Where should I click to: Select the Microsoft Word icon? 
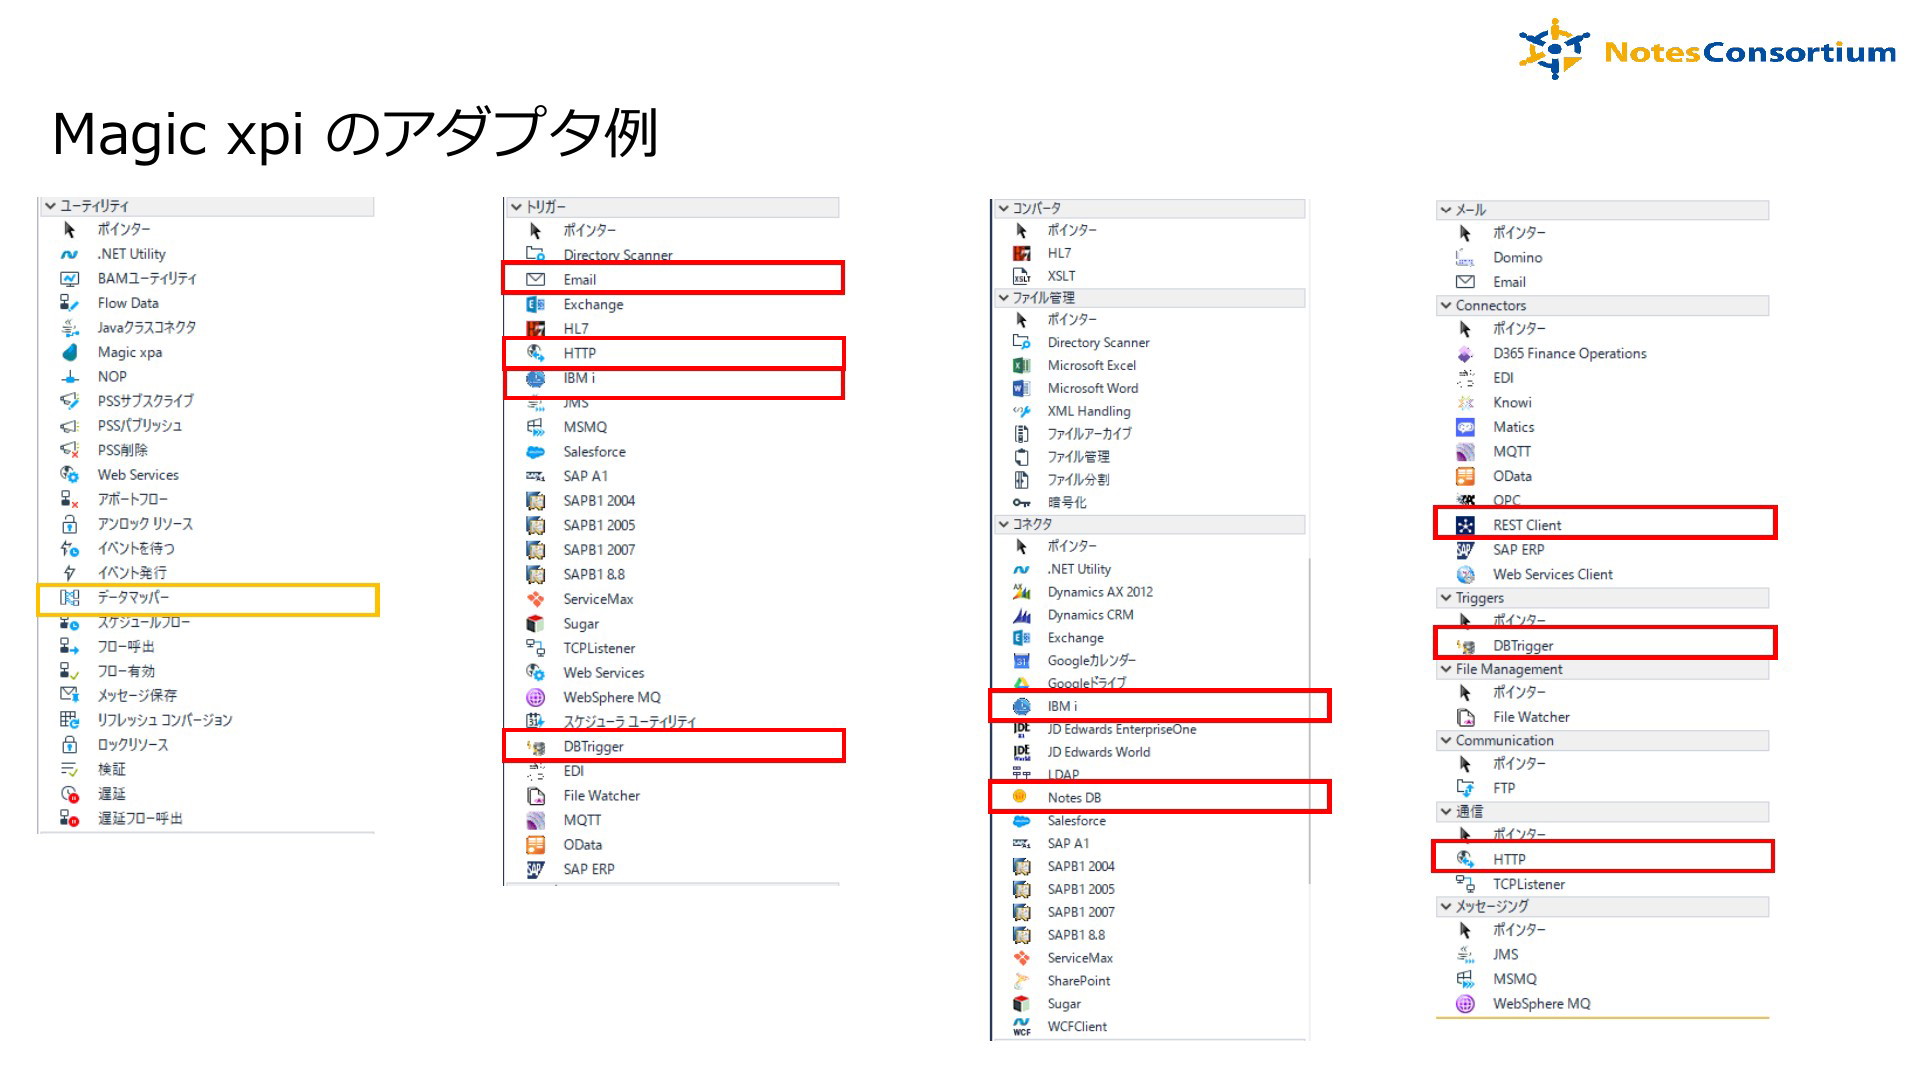[x=1021, y=389]
